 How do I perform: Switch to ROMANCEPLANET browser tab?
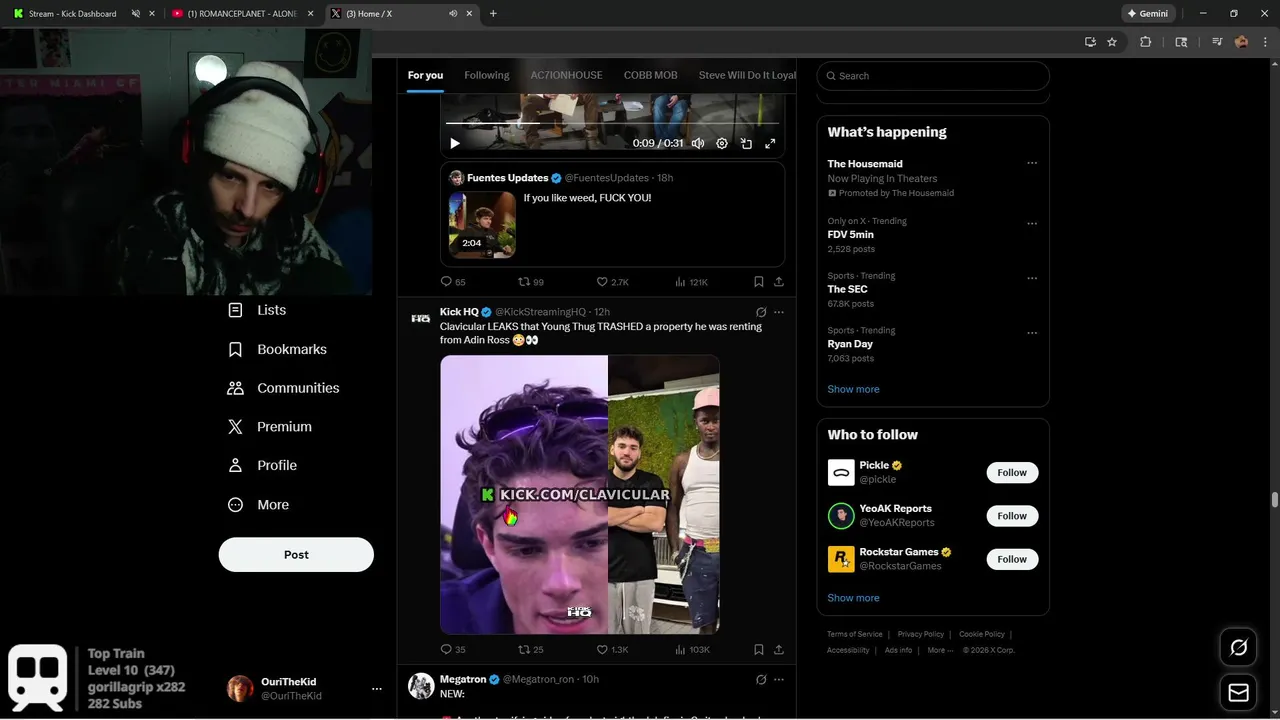(x=242, y=14)
